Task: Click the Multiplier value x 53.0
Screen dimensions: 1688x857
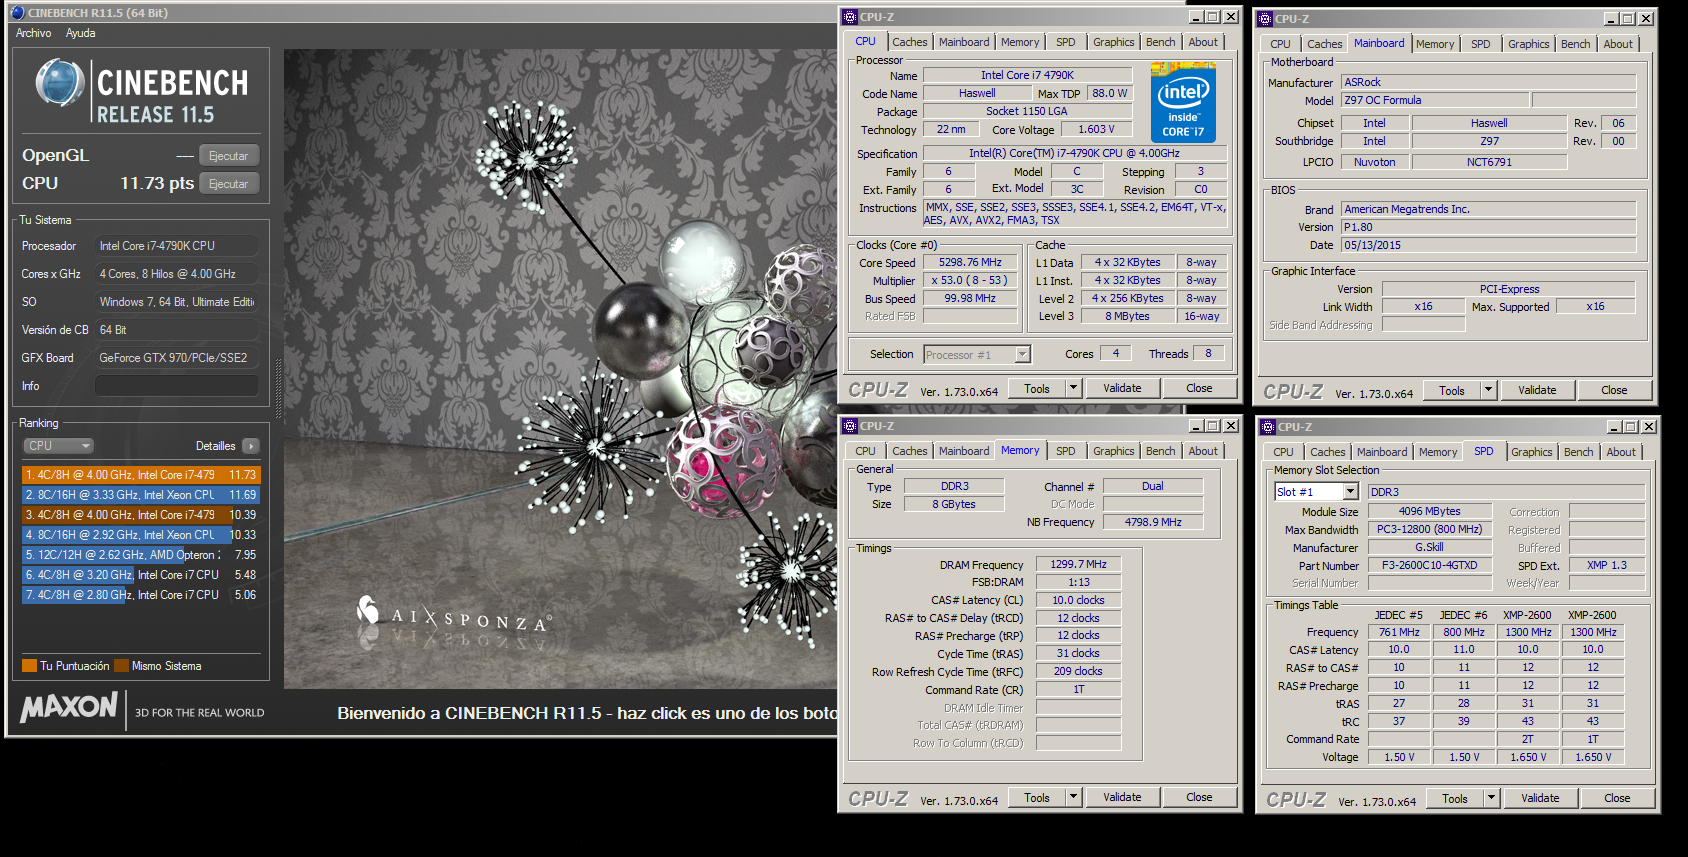Action: [x=970, y=281]
